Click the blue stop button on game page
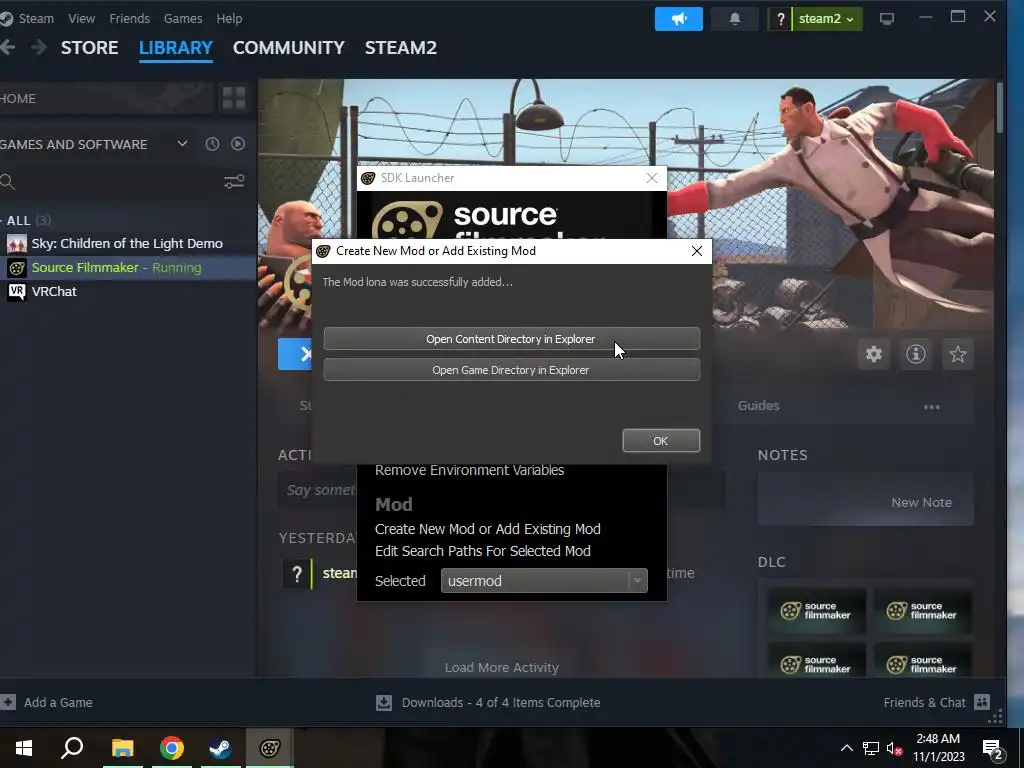The height and width of the screenshot is (768, 1024). coord(295,354)
